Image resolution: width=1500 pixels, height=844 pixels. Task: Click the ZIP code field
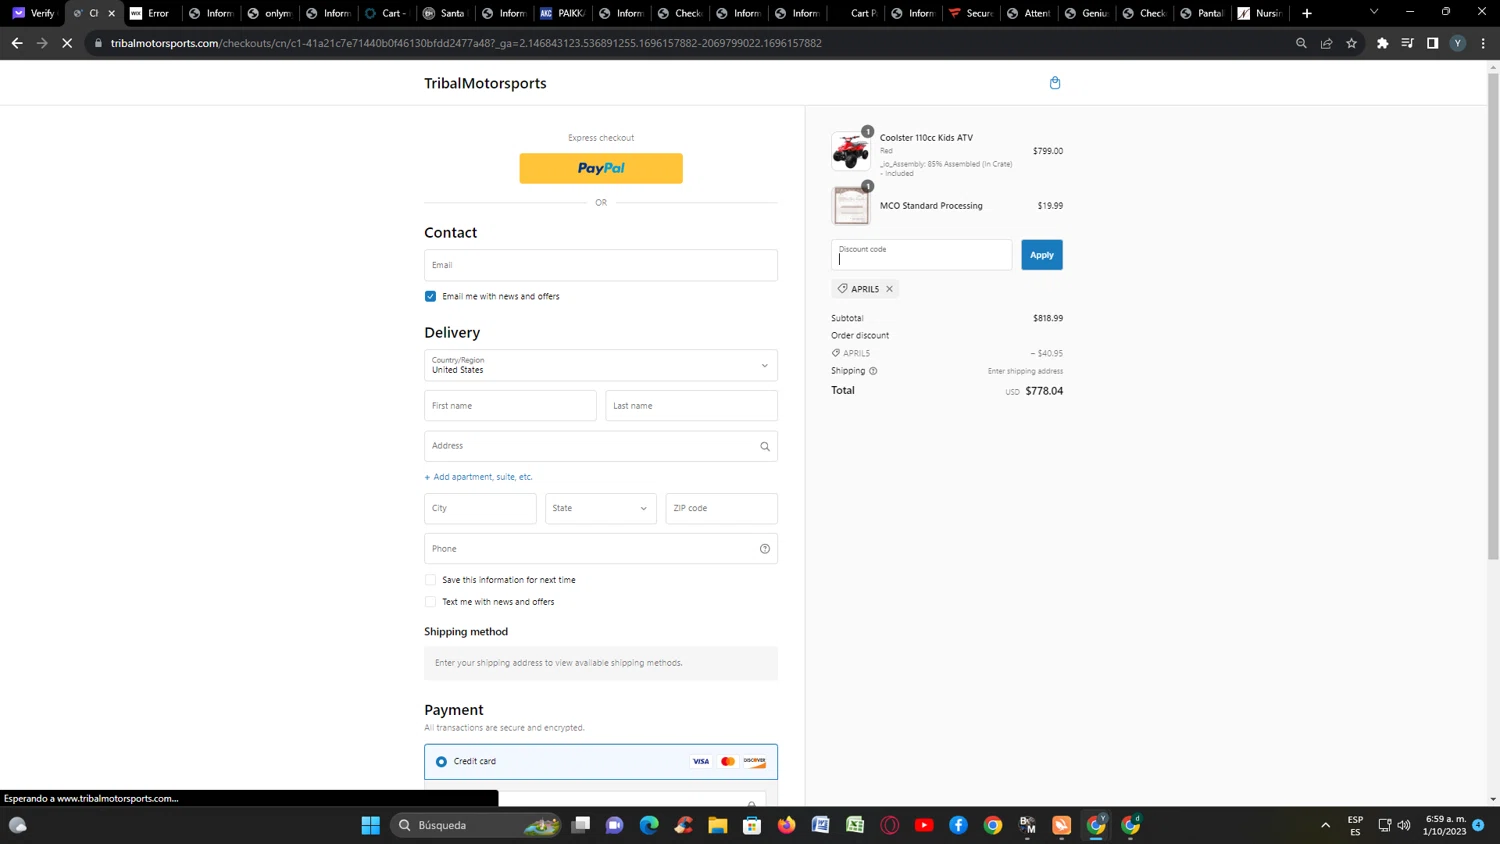[721, 508]
